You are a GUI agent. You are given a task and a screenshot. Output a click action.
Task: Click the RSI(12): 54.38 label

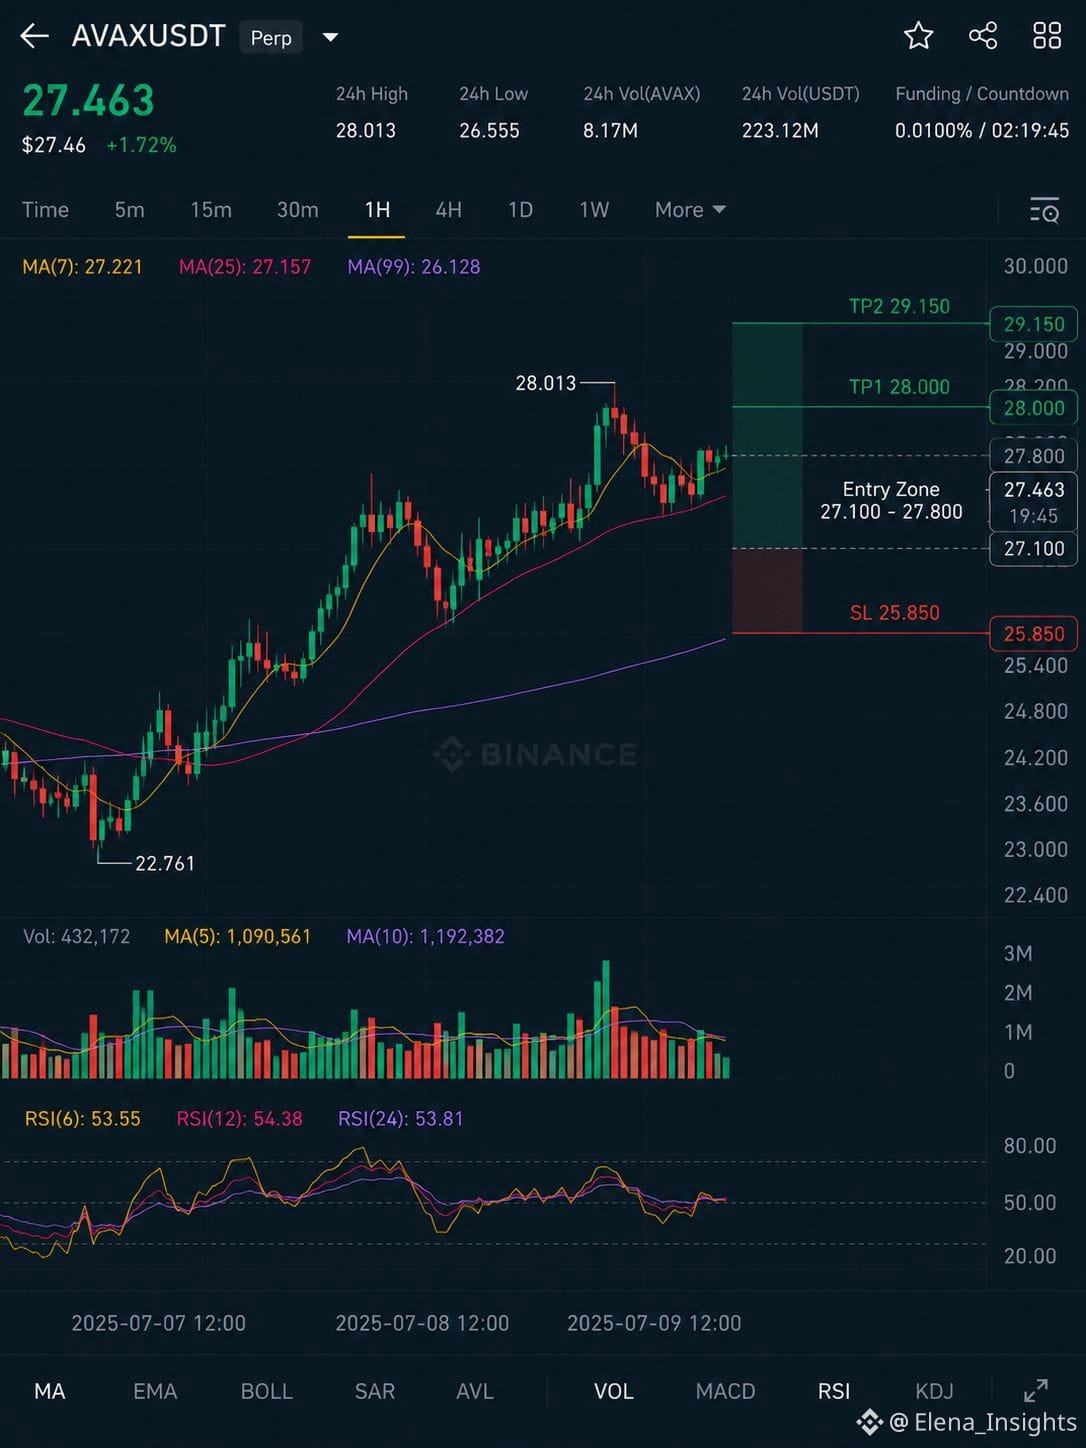(x=239, y=1119)
